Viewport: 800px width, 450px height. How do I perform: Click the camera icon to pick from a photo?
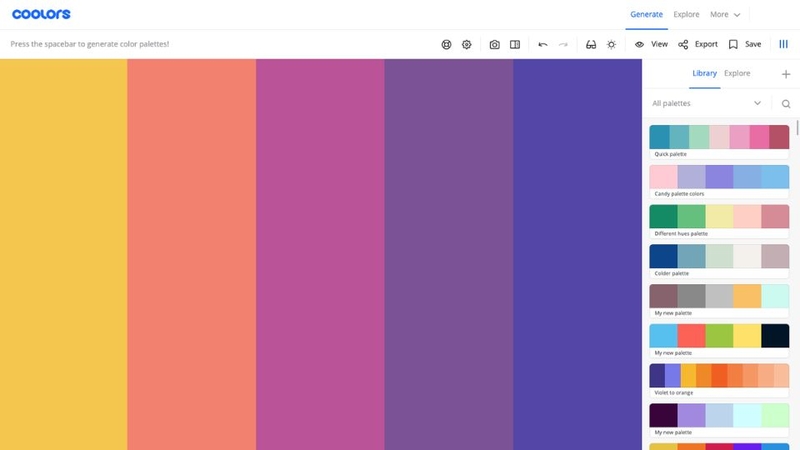[494, 44]
